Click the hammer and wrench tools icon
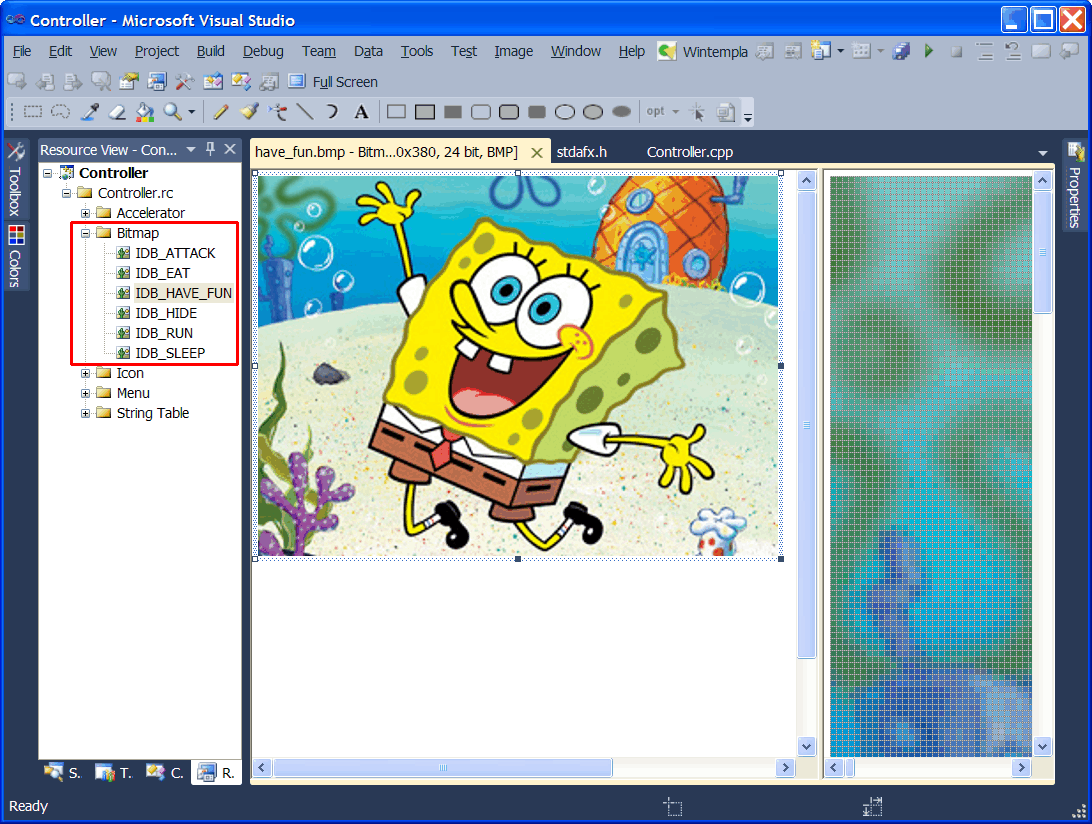This screenshot has width=1092, height=824. (x=185, y=81)
